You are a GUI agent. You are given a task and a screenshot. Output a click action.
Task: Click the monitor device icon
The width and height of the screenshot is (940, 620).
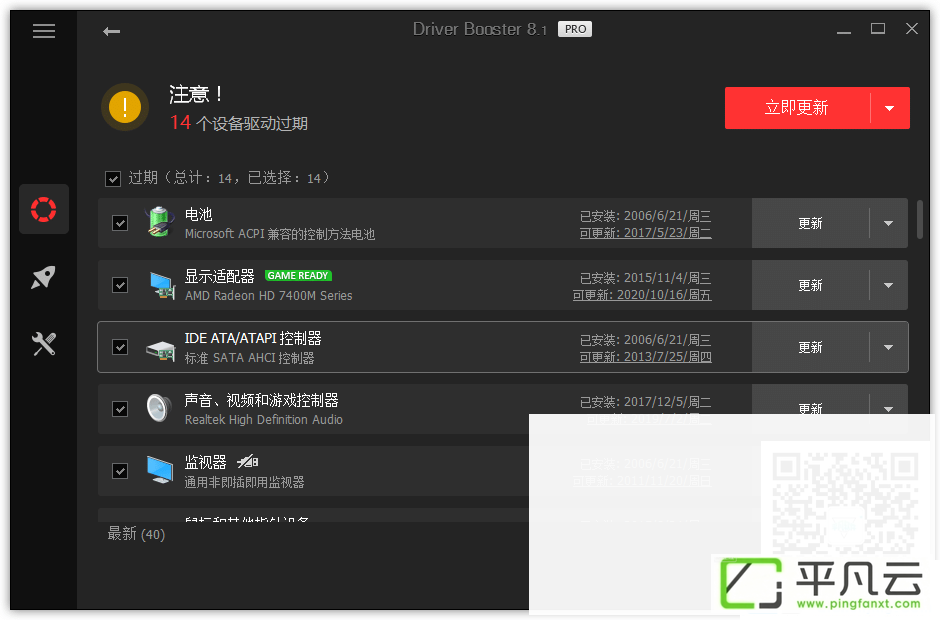tap(160, 469)
